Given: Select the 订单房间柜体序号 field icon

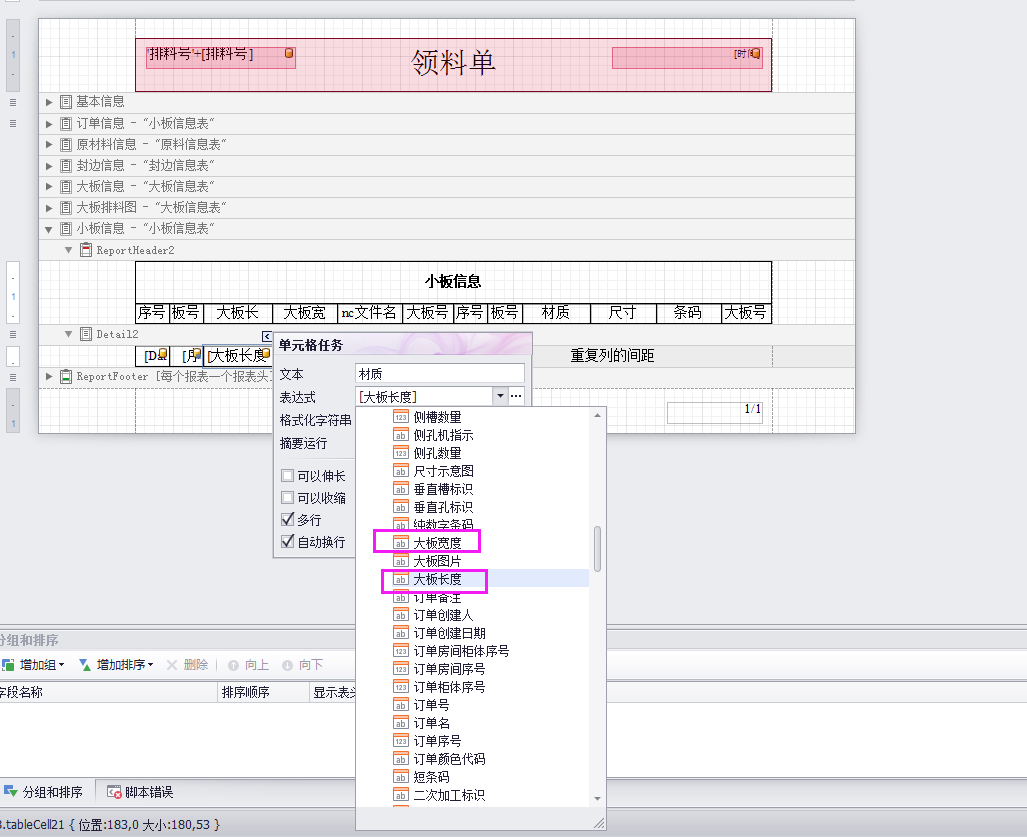Looking at the screenshot, I should click(401, 651).
